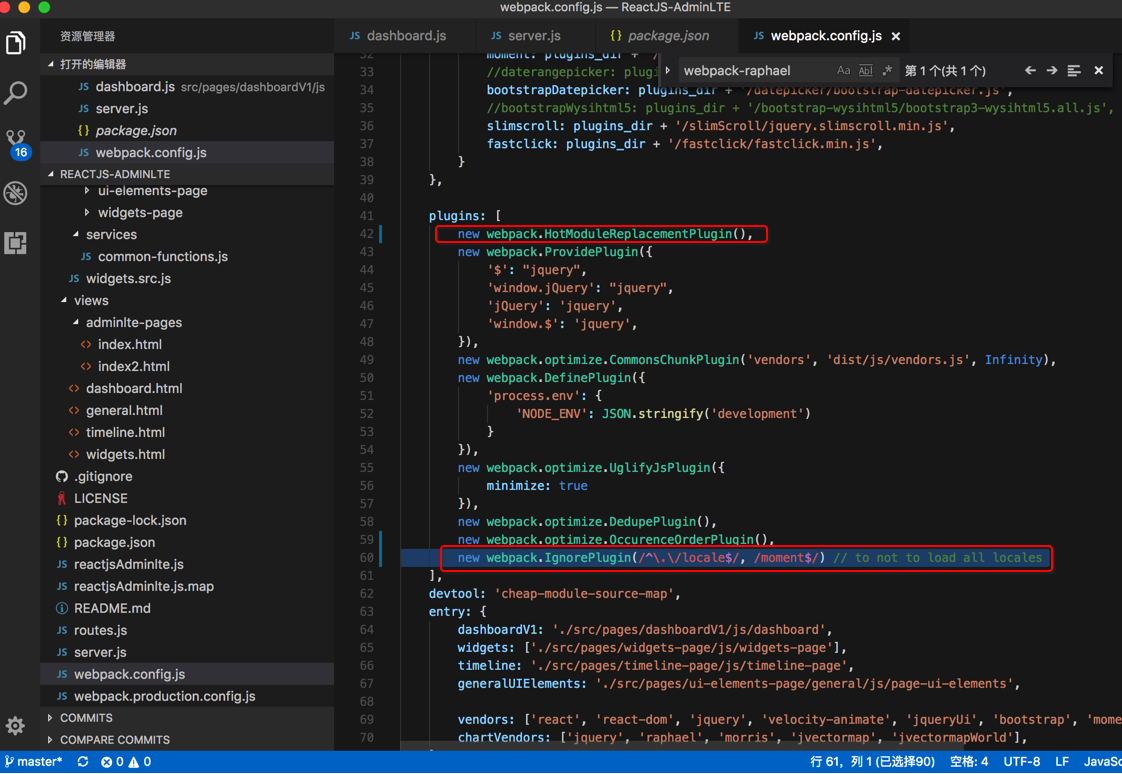Open the Extensions view icon
Screen dimensions: 1122x774
[x=16, y=242]
